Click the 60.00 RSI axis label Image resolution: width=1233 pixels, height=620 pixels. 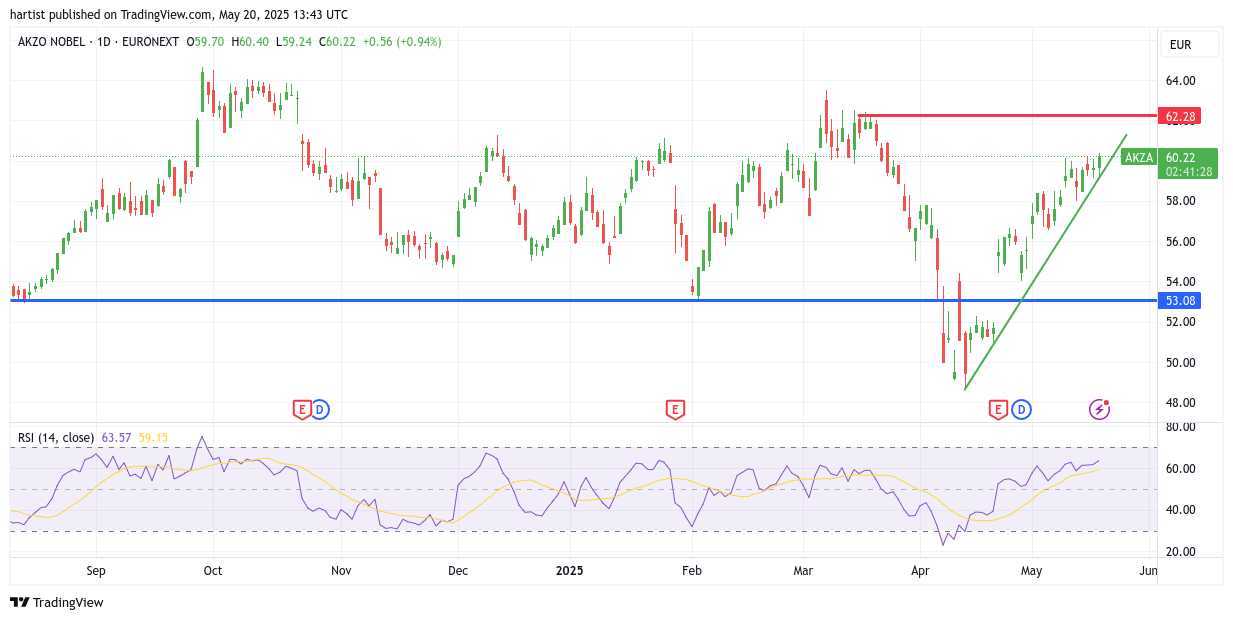click(x=1180, y=469)
